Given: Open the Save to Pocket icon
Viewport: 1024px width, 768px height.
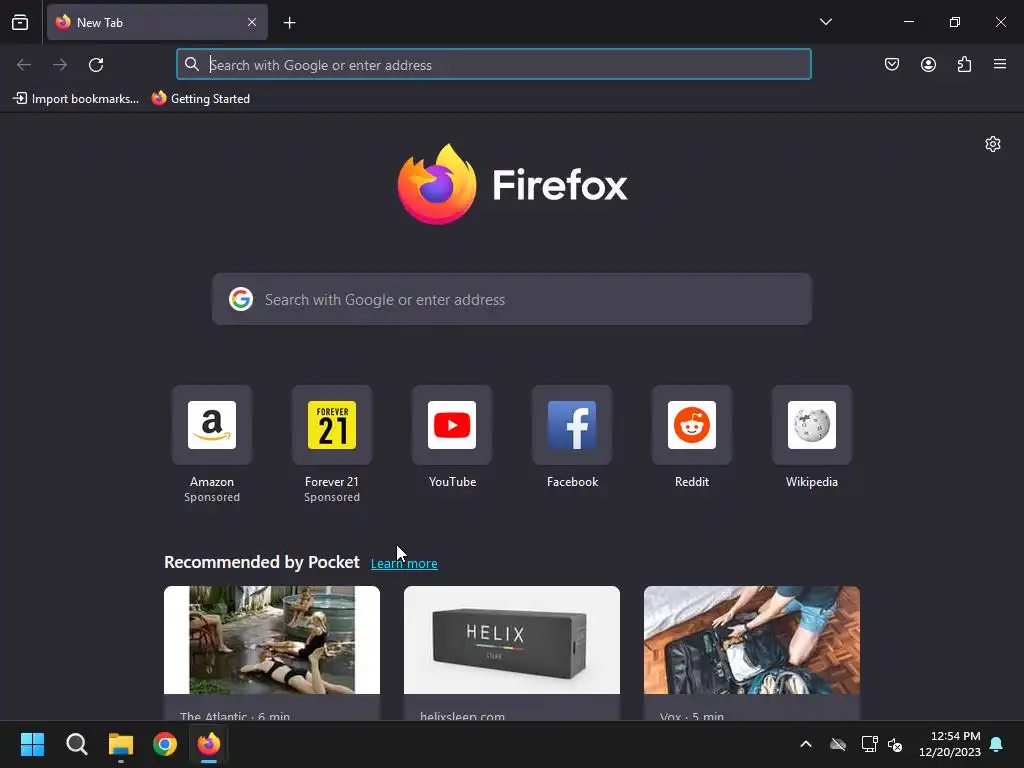Looking at the screenshot, I should (x=892, y=64).
